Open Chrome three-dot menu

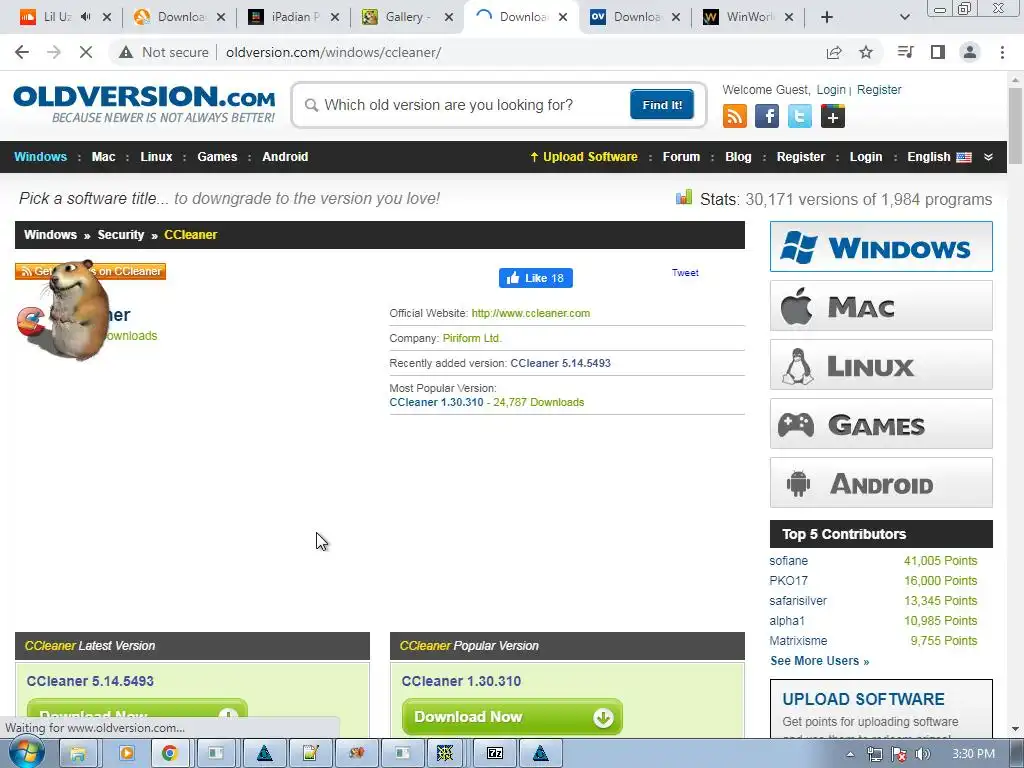1002,52
